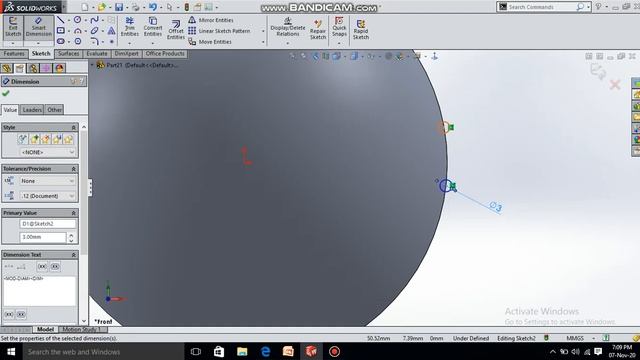
Task: Open the Style <NONE> dropdown
Action: [x=48, y=152]
